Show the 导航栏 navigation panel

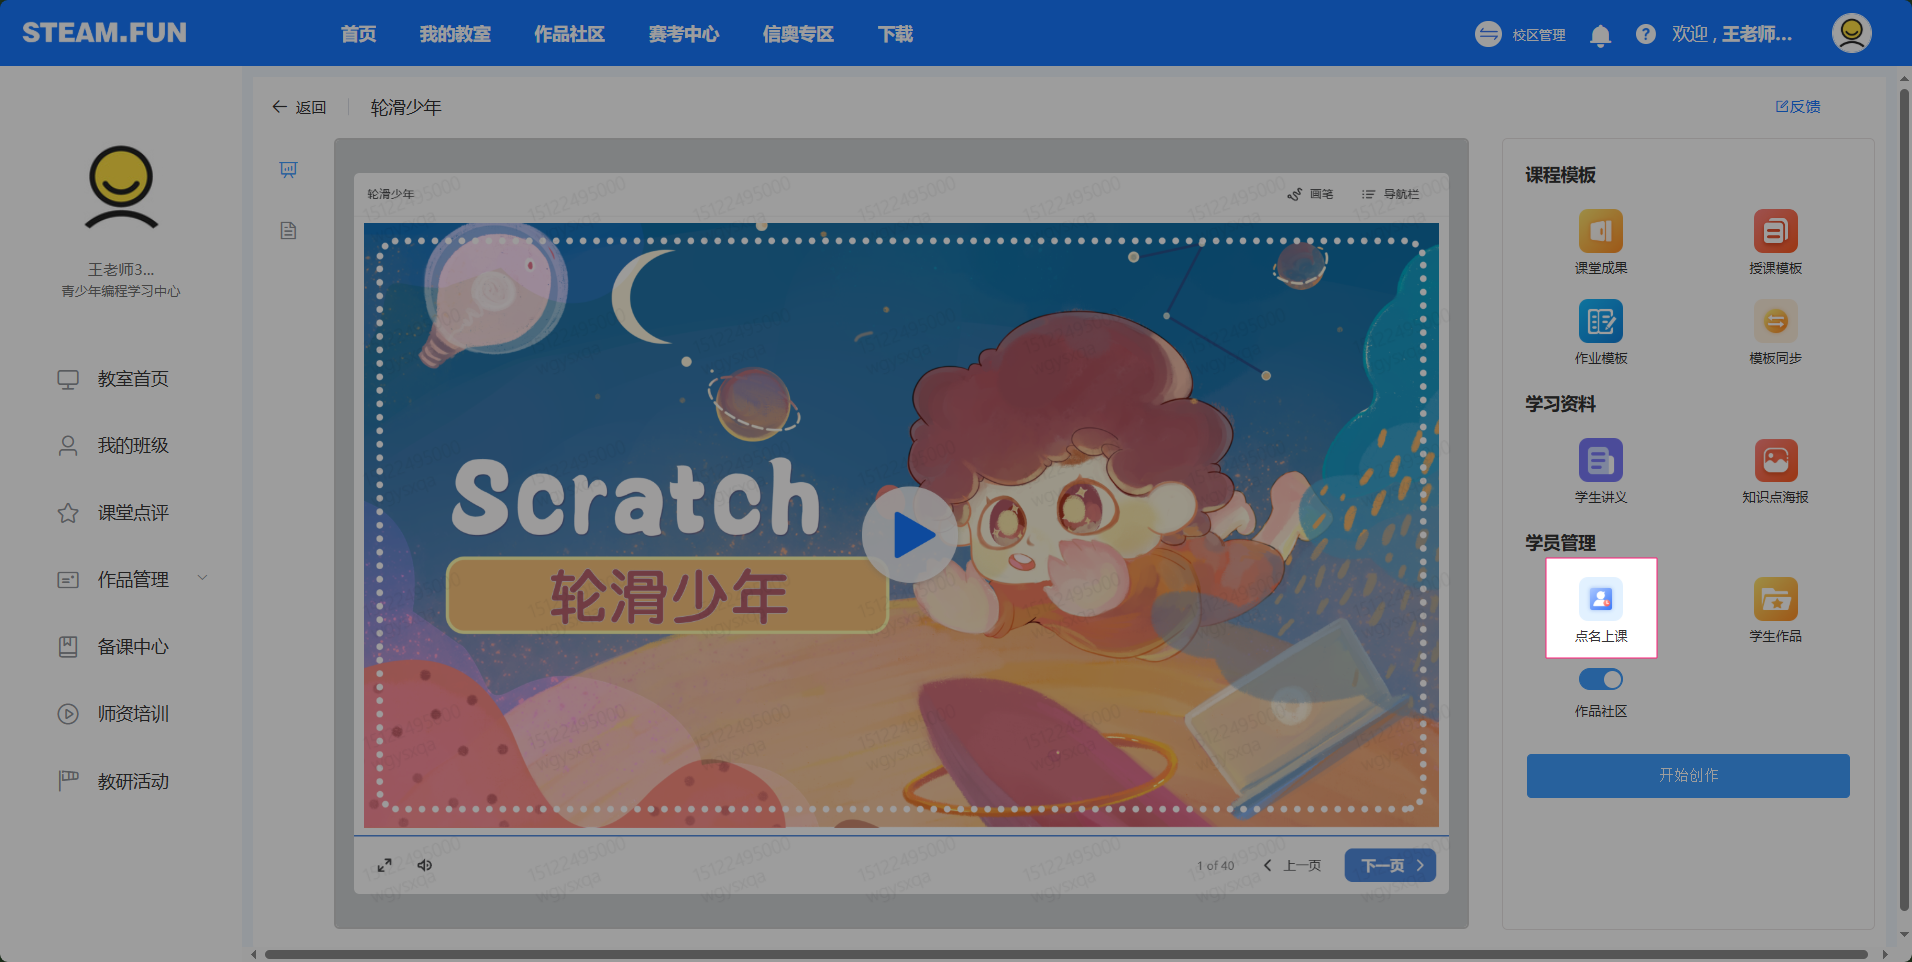tap(1390, 194)
